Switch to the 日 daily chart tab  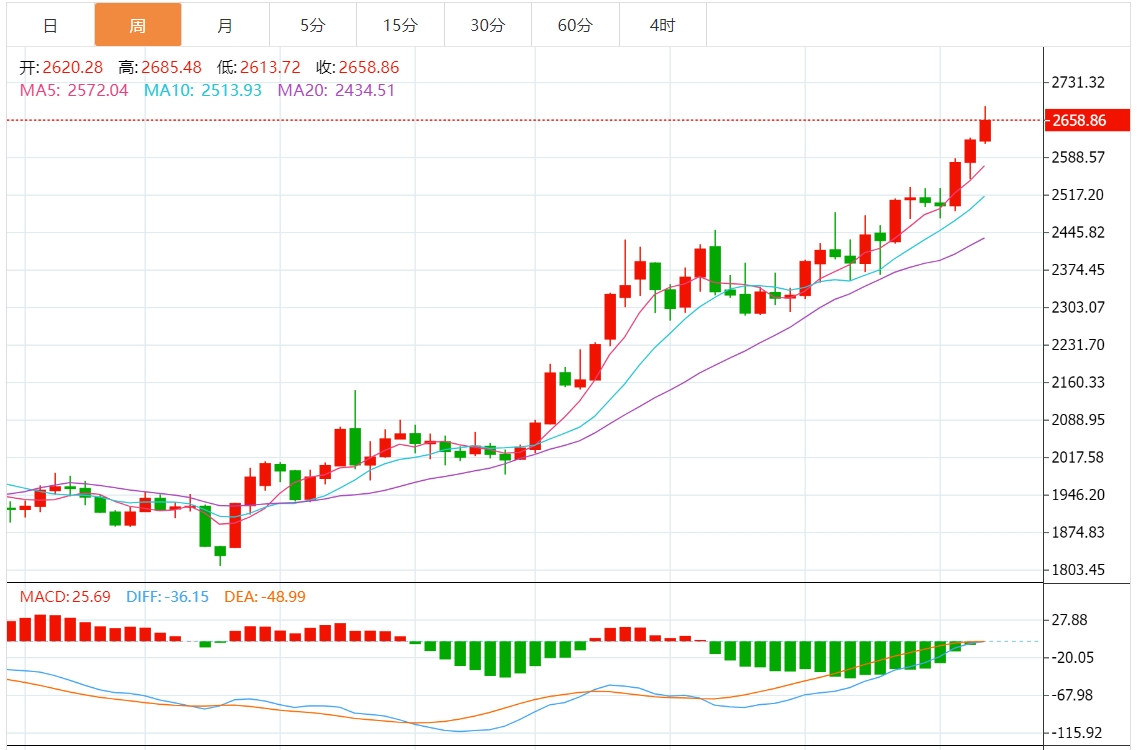click(x=50, y=25)
